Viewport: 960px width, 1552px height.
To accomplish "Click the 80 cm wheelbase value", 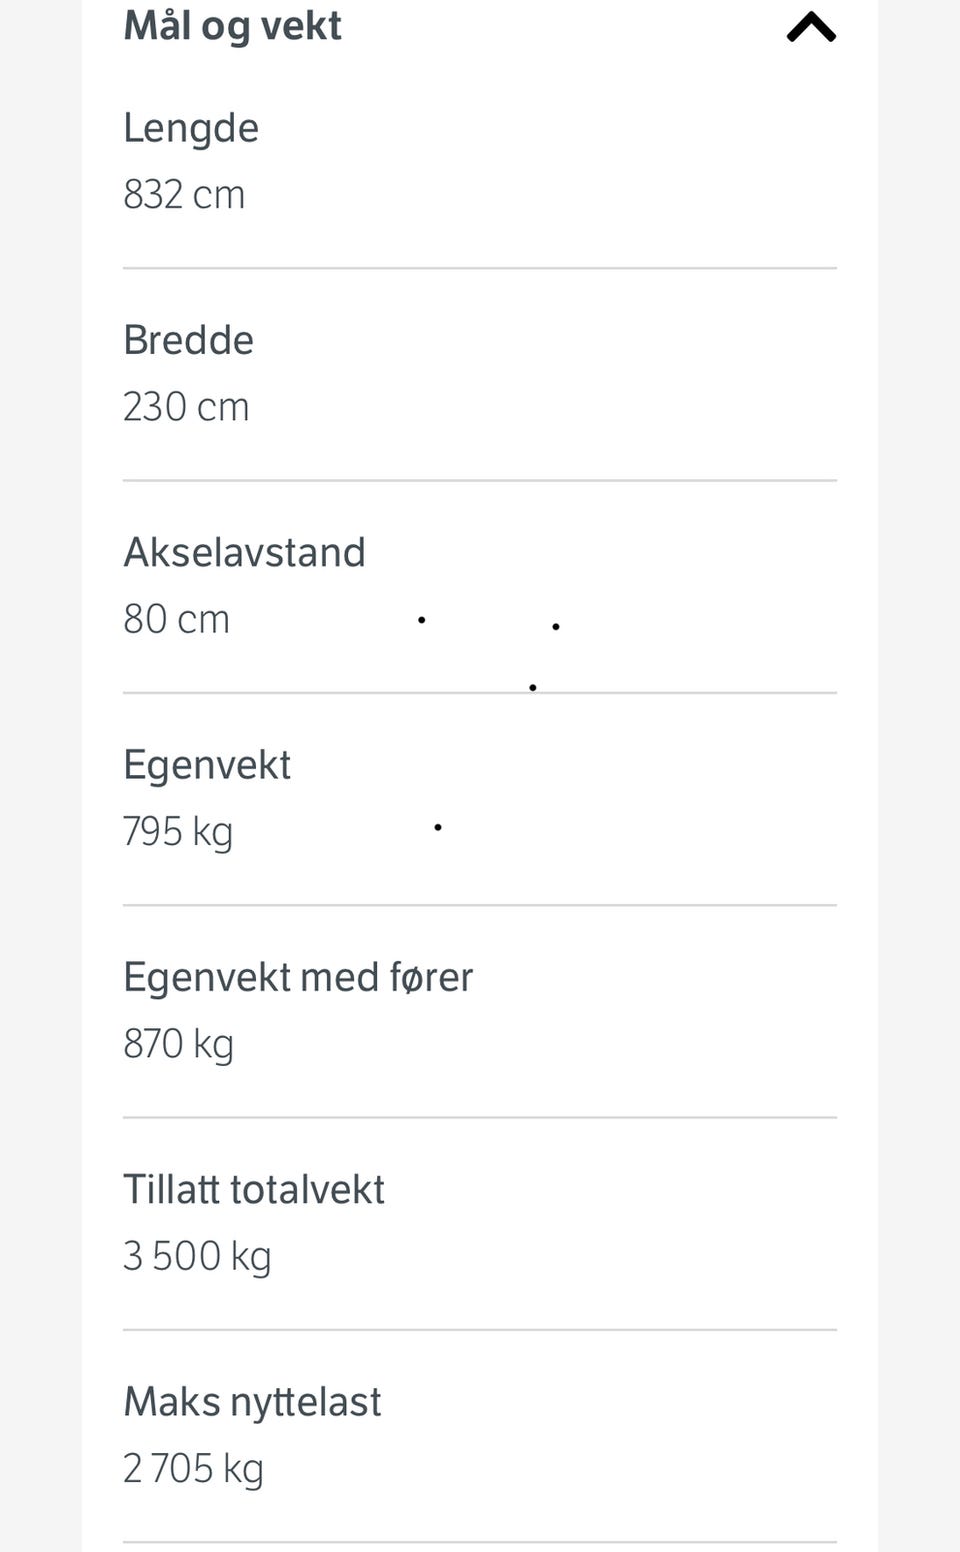I will point(176,619).
